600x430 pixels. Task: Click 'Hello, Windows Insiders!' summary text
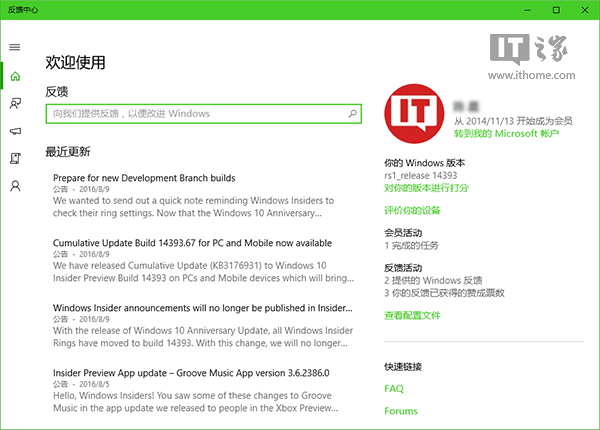pyautogui.click(x=196, y=402)
